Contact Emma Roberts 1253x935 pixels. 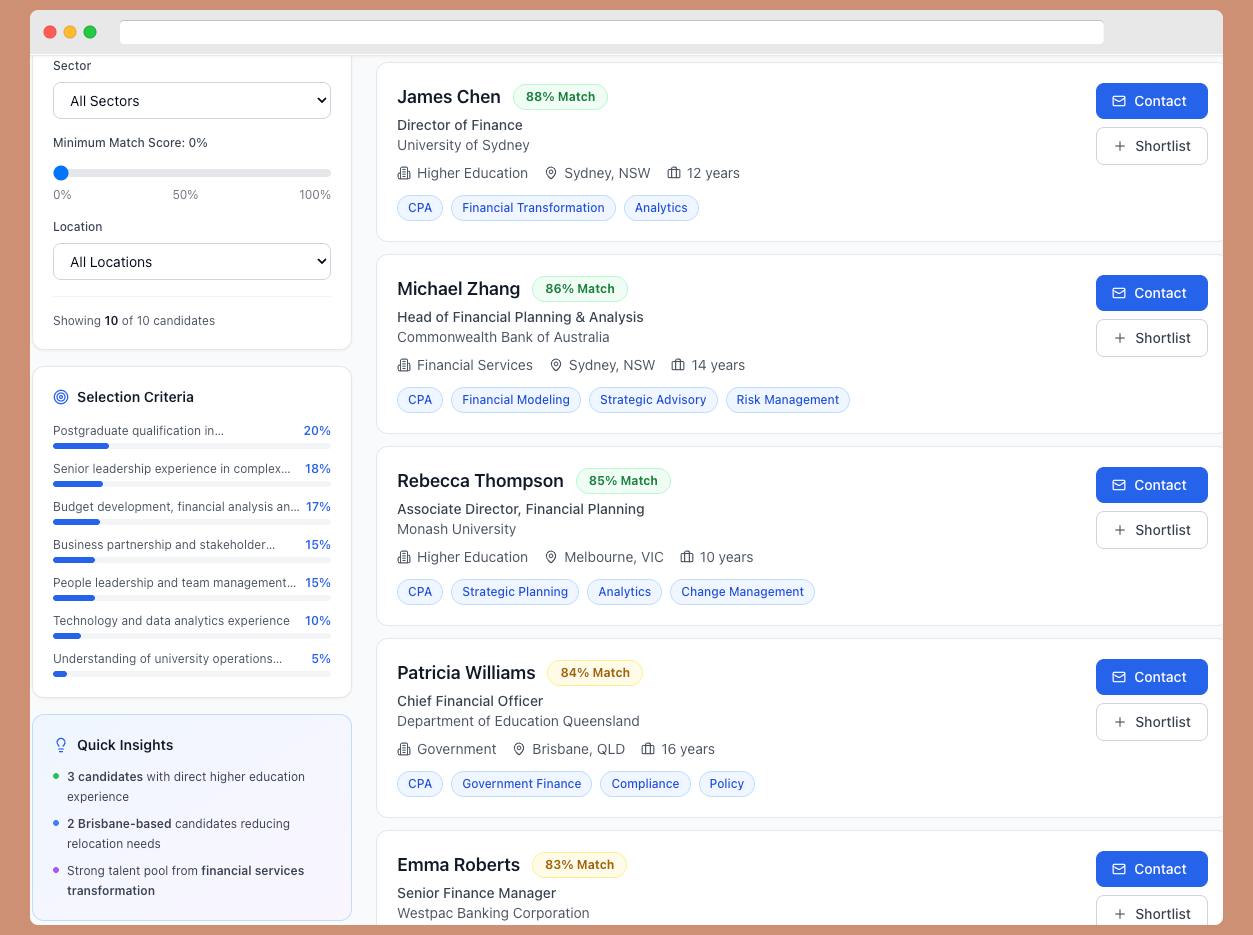tap(1151, 869)
